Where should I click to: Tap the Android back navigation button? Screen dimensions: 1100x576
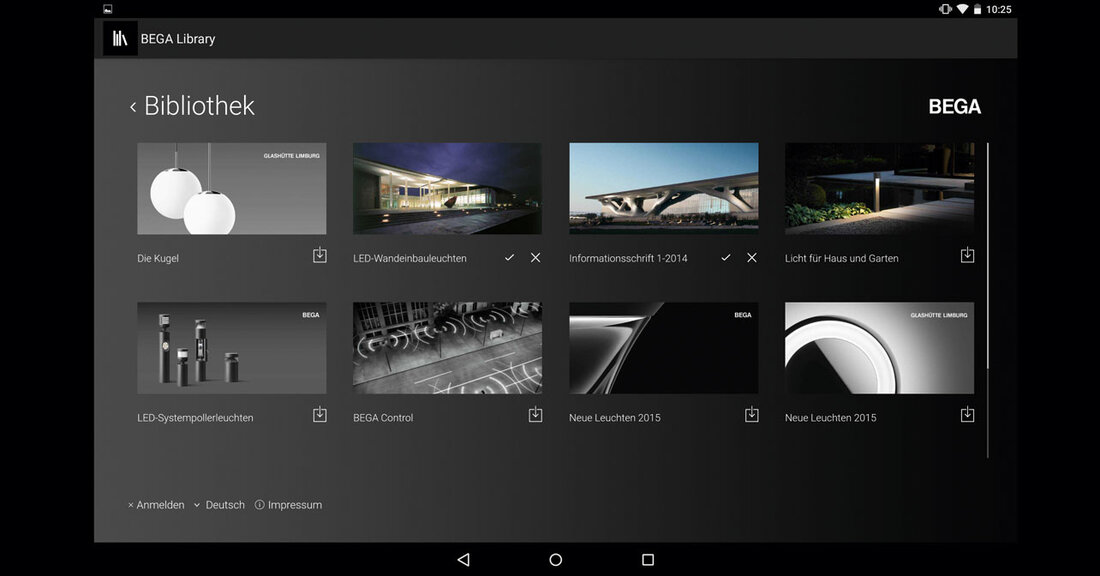(x=464, y=559)
